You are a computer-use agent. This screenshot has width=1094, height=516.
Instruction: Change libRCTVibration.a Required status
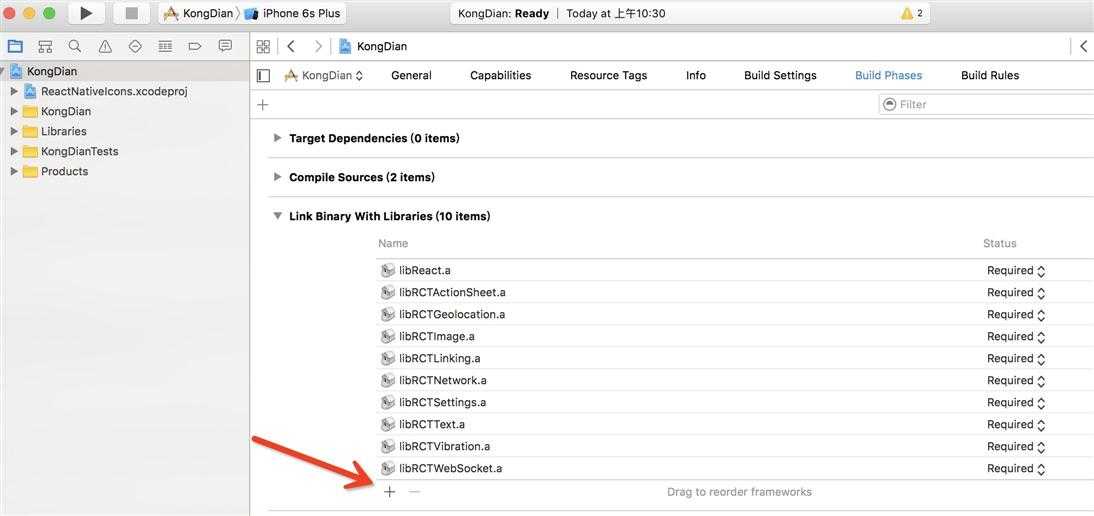tap(1016, 446)
